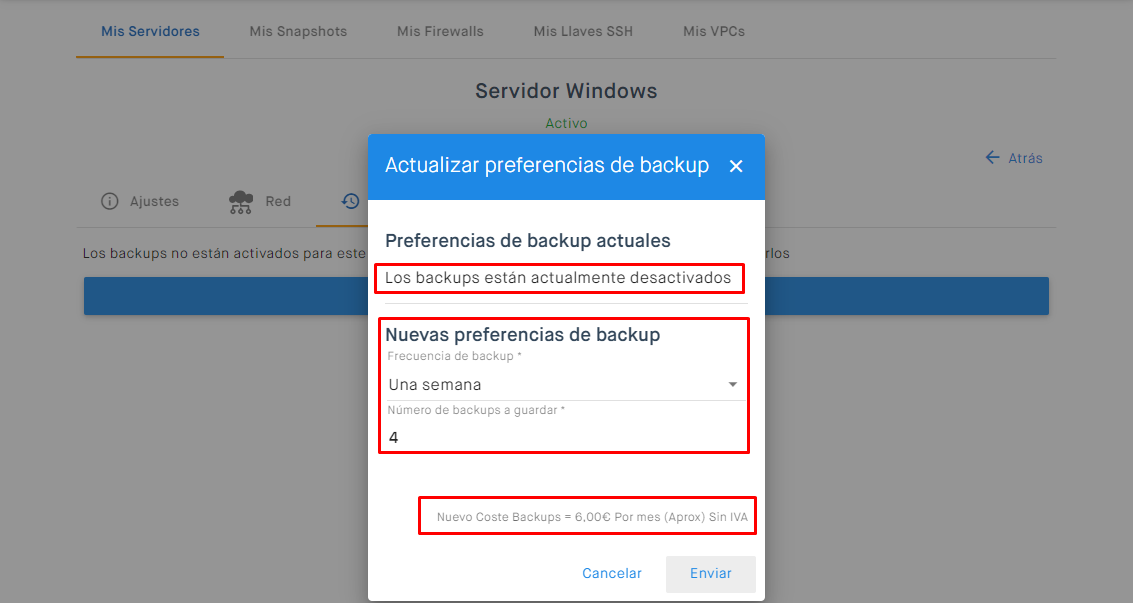Viewport: 1133px width, 603px height.
Task: Go to the Mis Firewalls tab
Action: click(440, 31)
